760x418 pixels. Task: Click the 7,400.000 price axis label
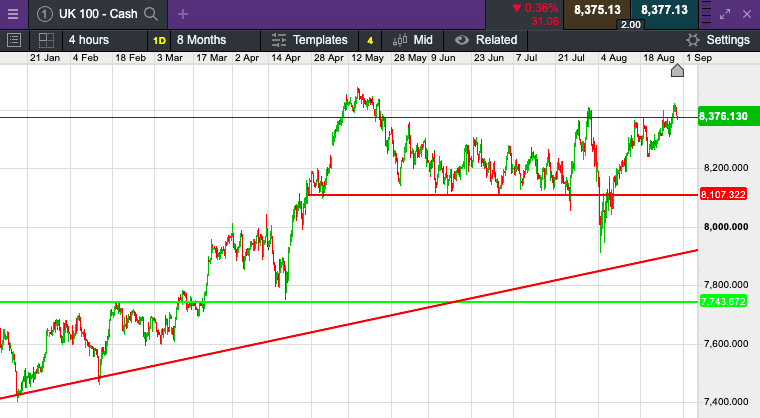(x=726, y=402)
